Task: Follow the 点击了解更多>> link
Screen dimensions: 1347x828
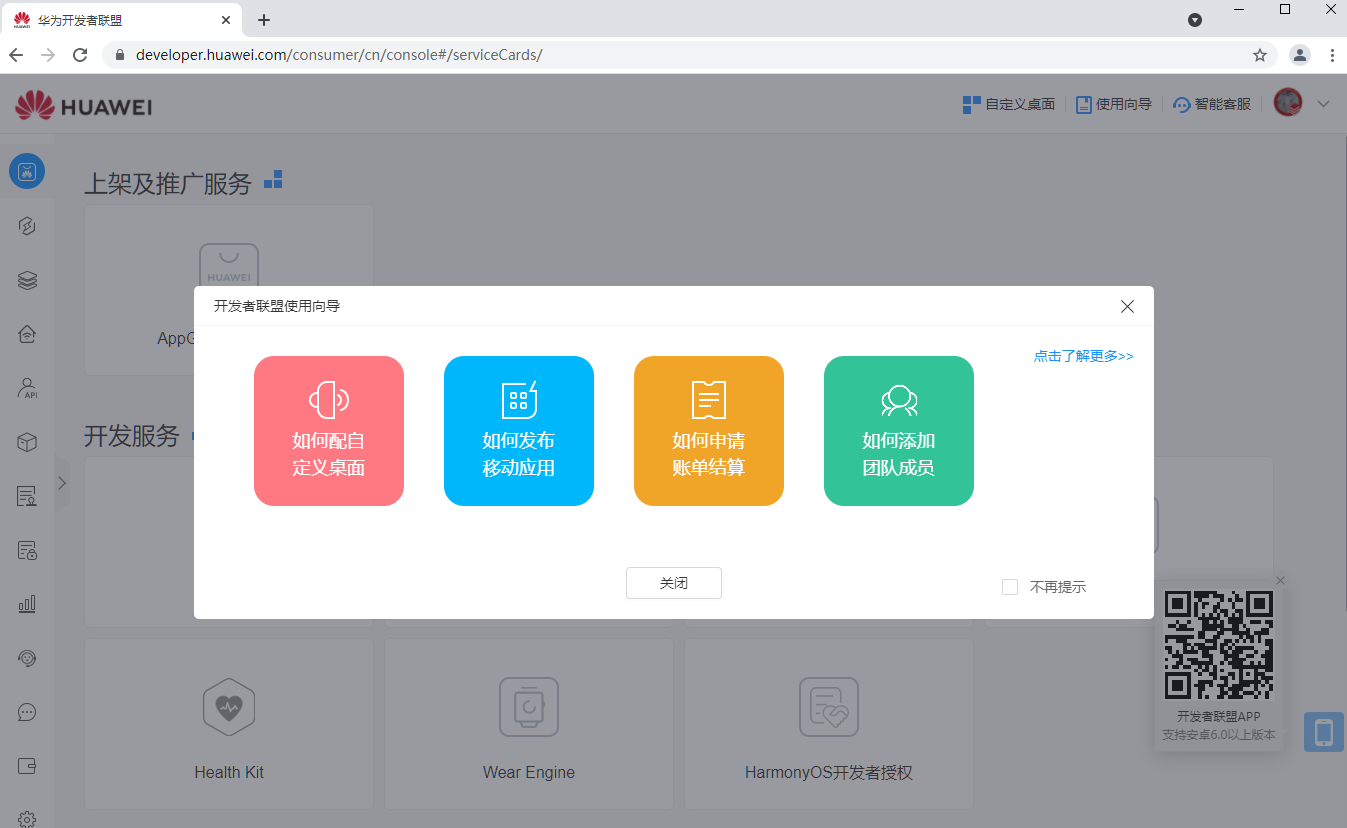Action: (x=1084, y=356)
